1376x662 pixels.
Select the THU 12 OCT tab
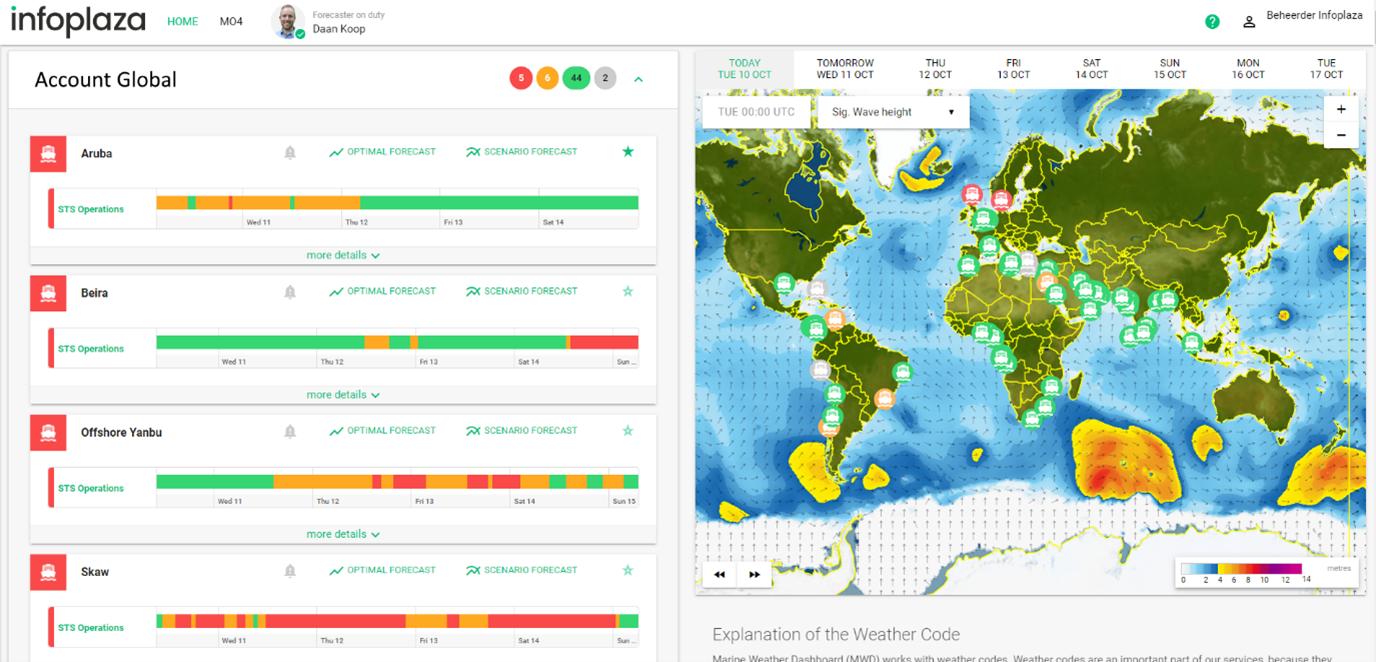pyautogui.click(x=935, y=69)
